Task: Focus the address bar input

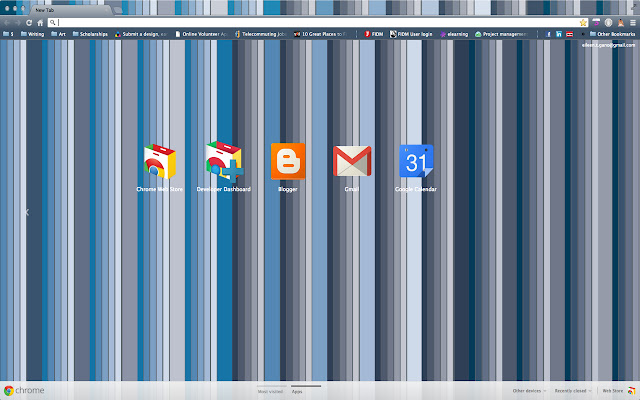Action: [318, 23]
